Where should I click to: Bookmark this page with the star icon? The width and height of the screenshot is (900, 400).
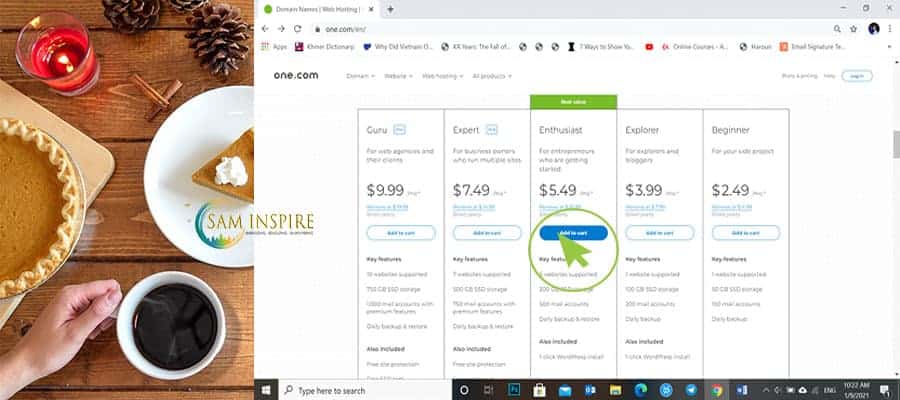coord(854,29)
